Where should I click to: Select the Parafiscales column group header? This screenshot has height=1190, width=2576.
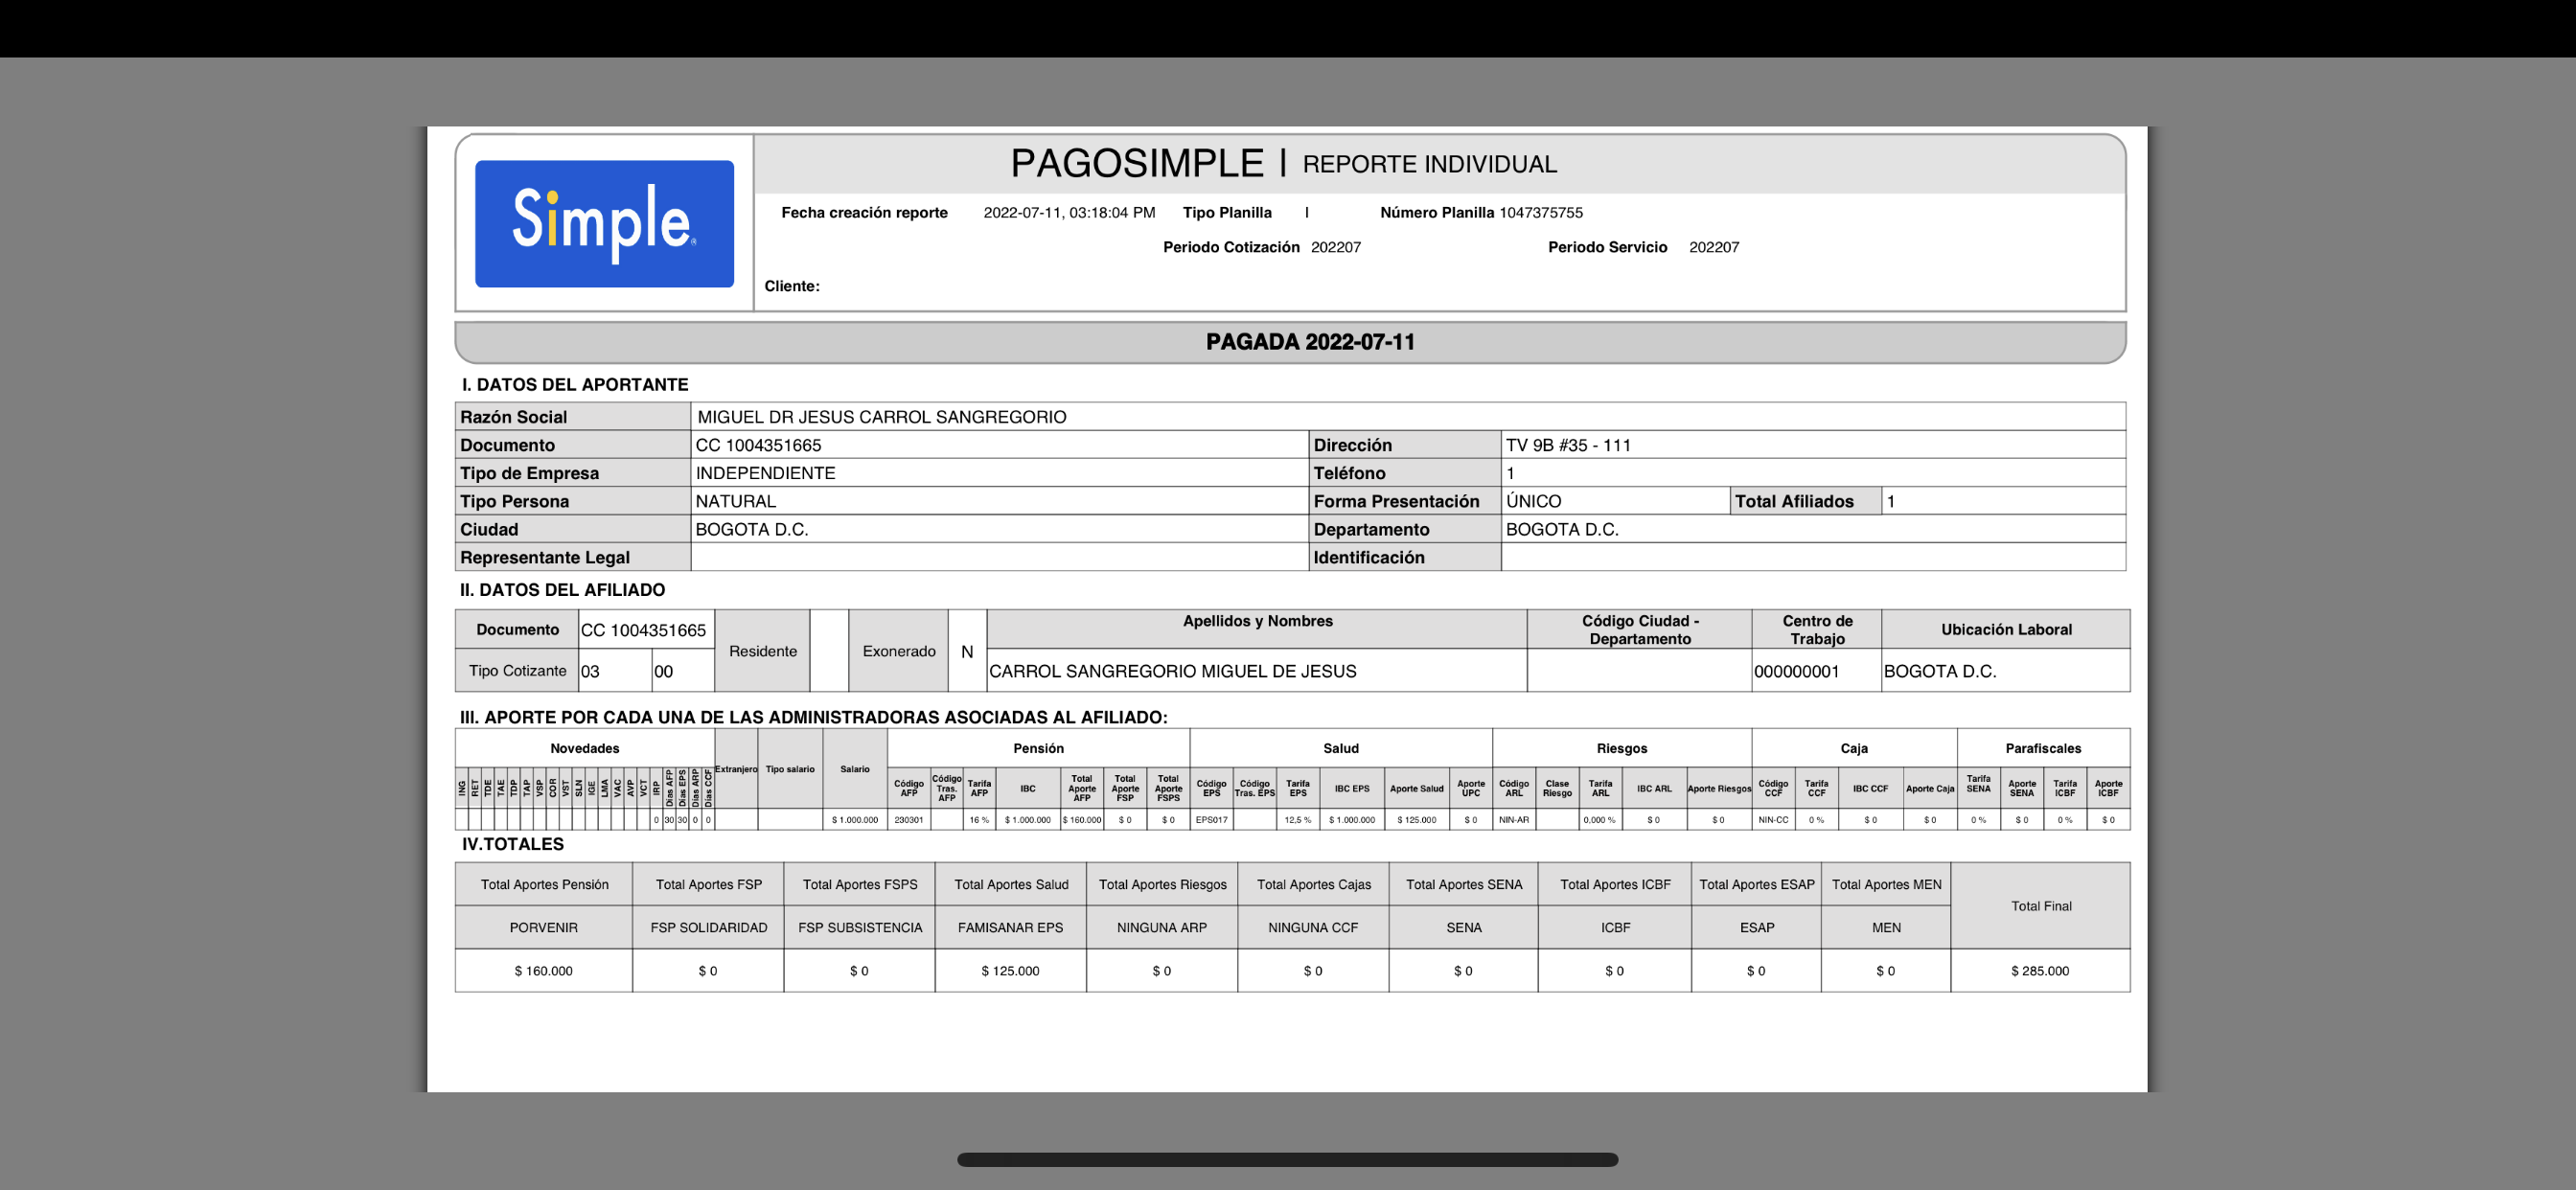click(2042, 748)
